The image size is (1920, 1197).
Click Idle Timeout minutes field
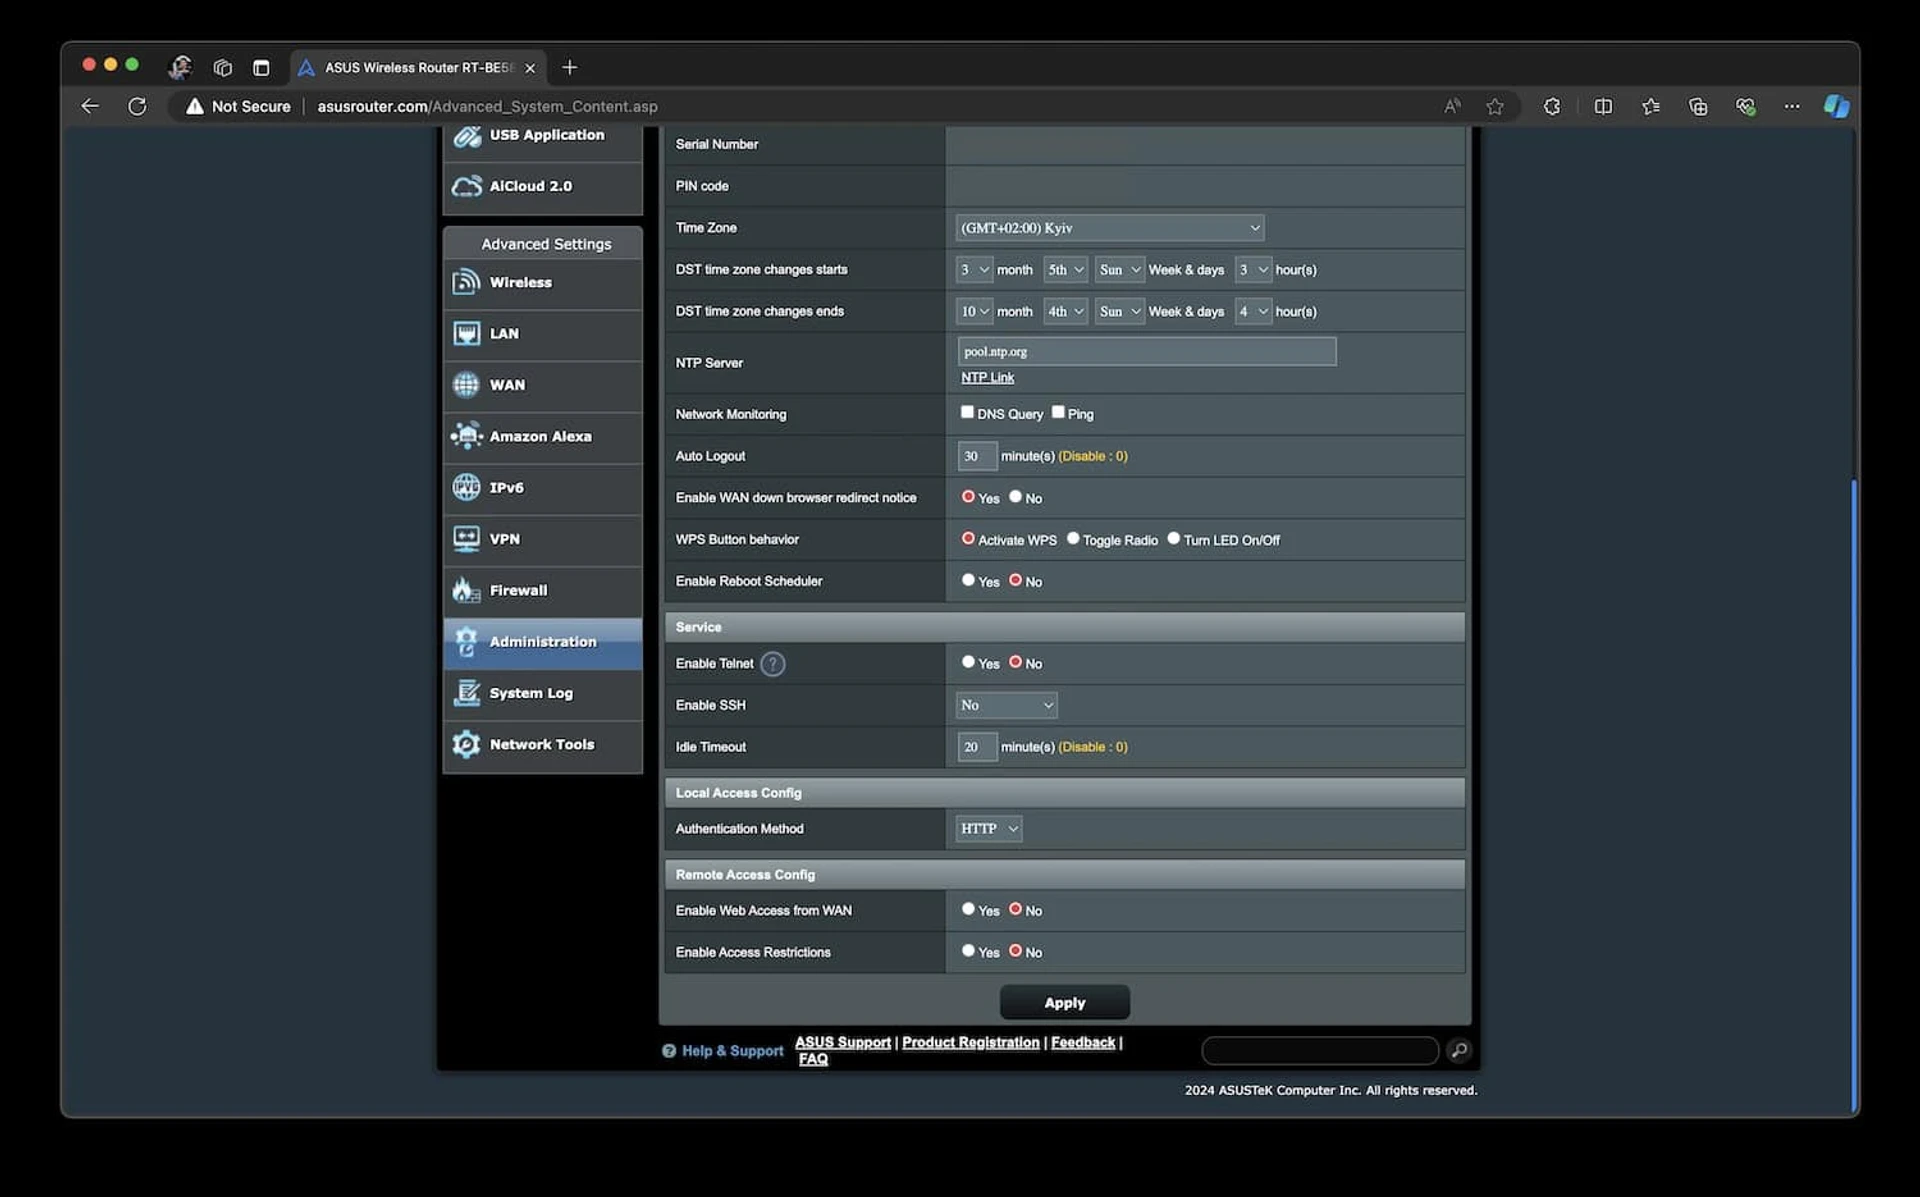pos(977,747)
